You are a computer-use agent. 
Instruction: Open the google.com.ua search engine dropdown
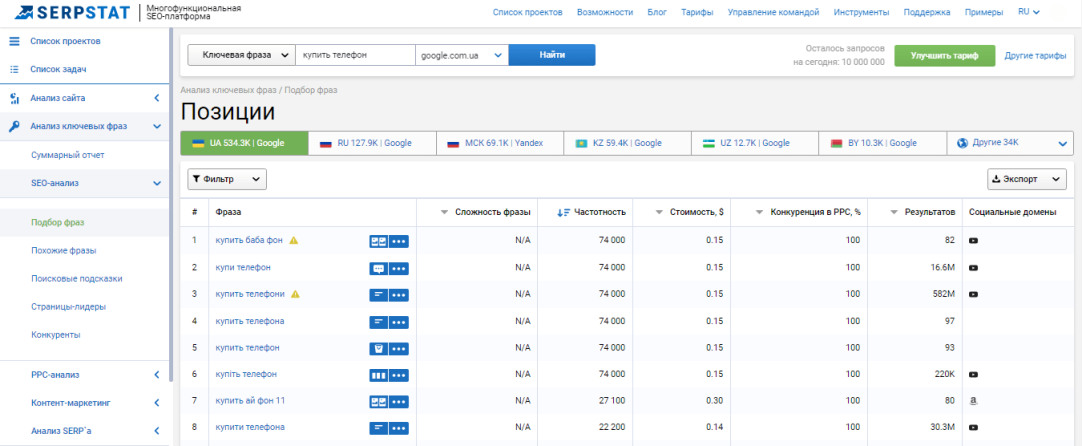(461, 55)
